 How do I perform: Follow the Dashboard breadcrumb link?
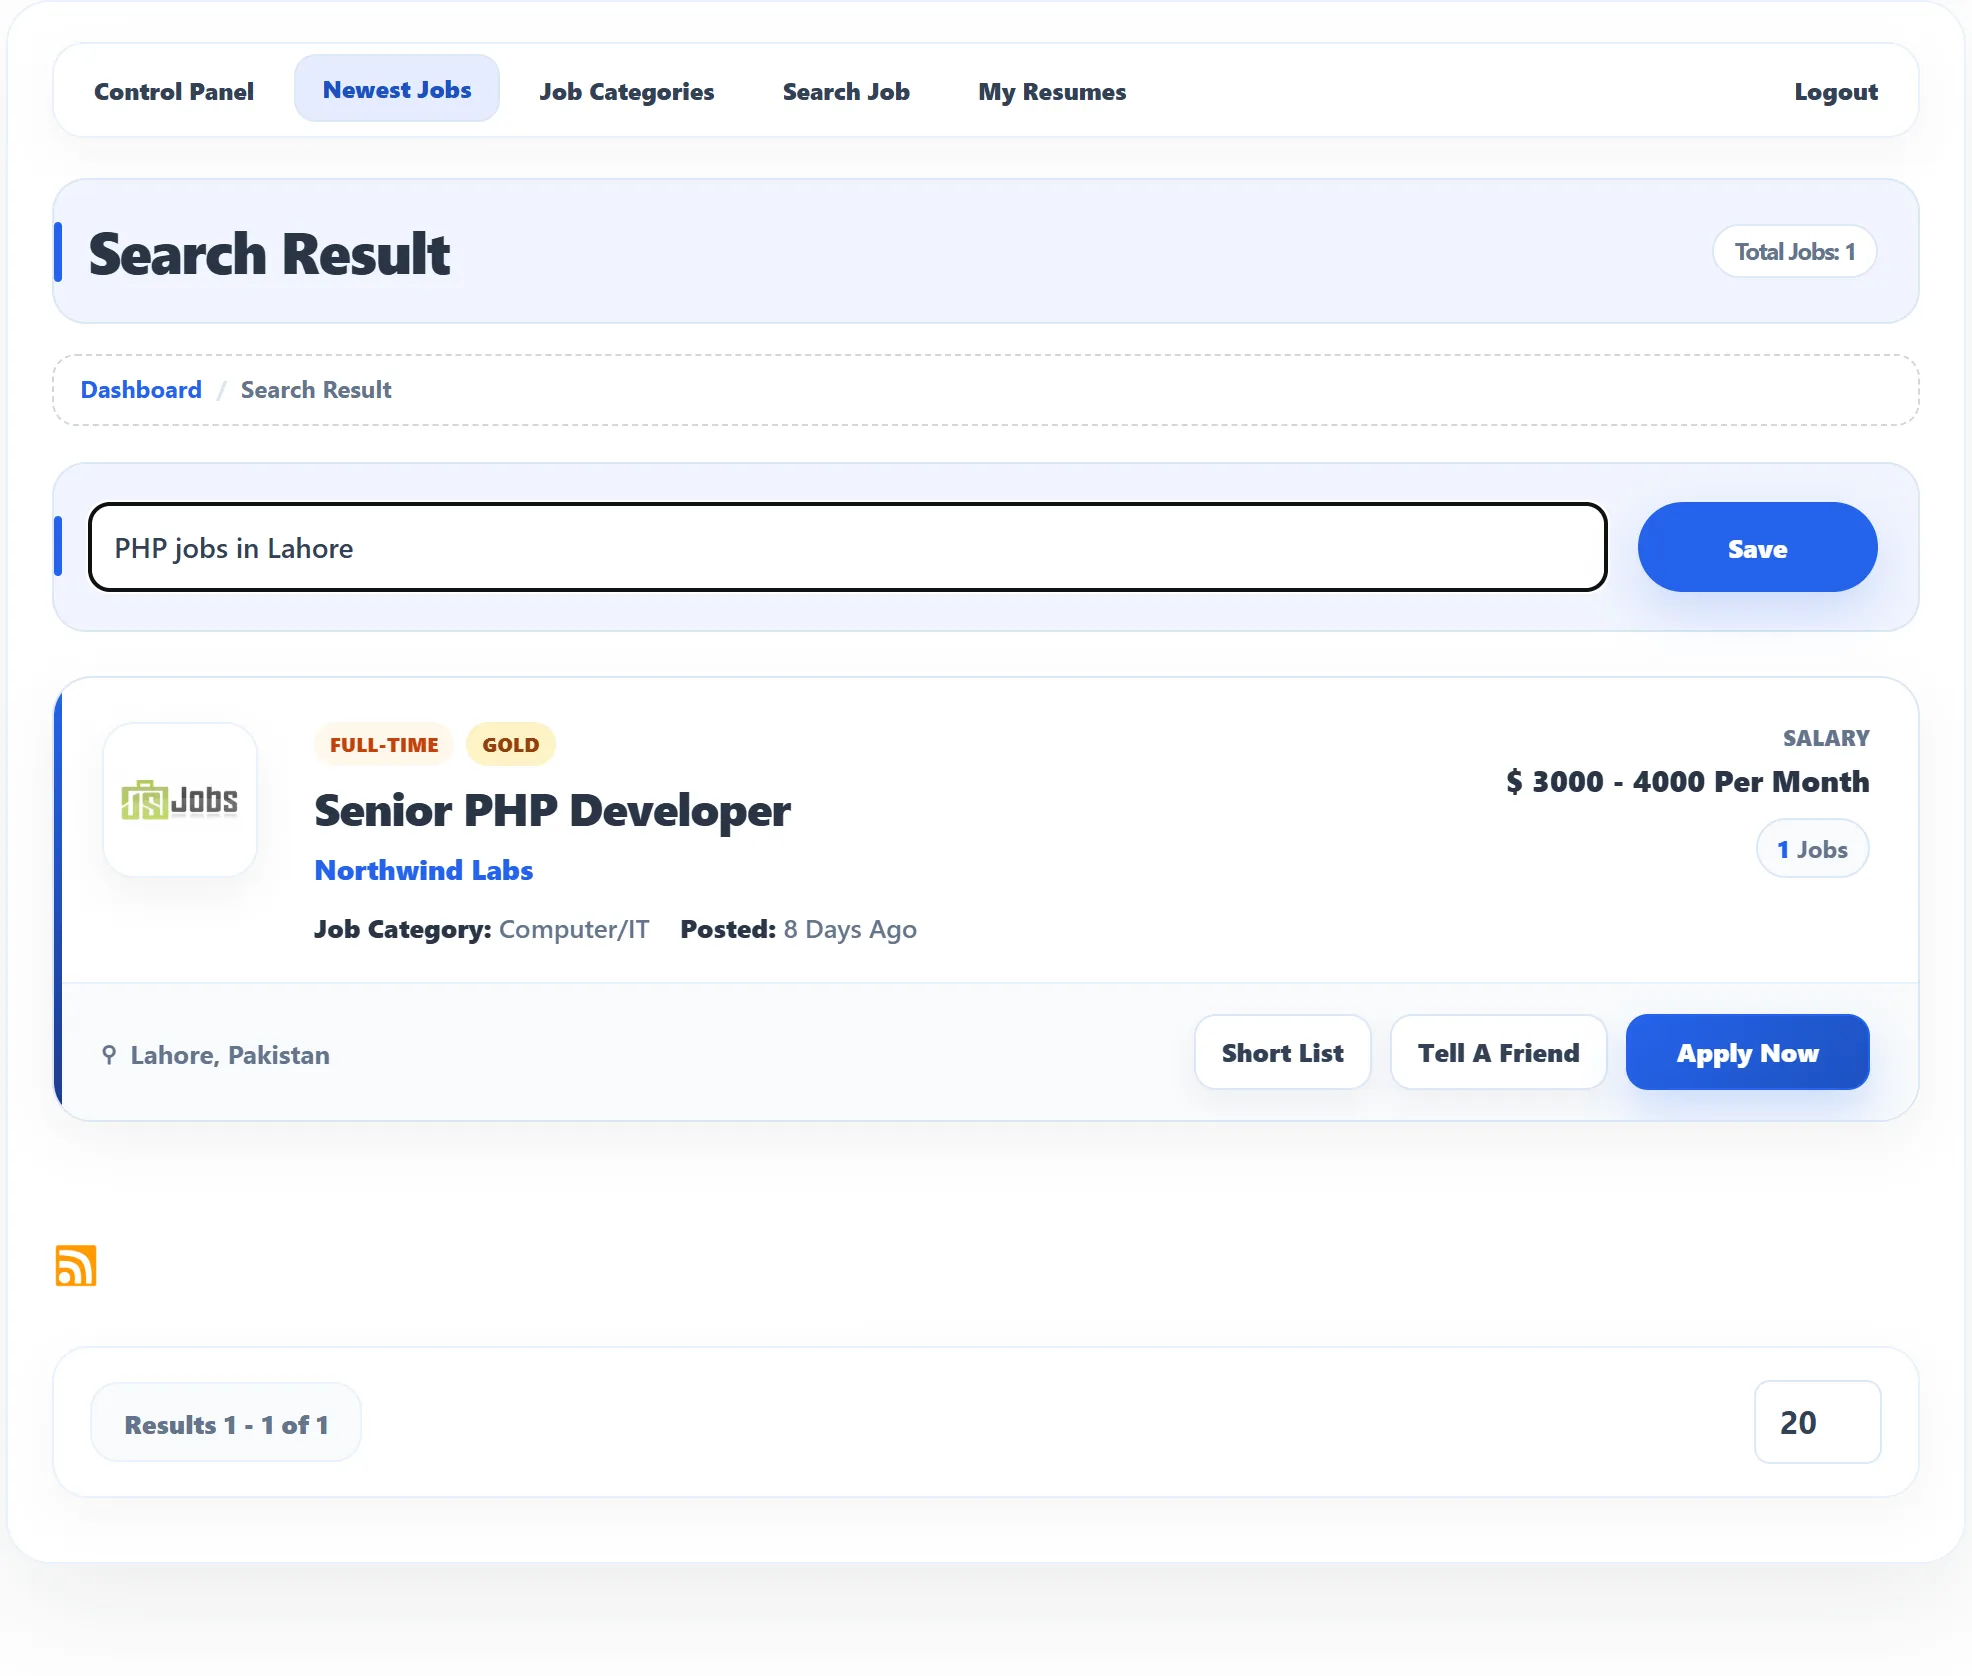click(141, 390)
